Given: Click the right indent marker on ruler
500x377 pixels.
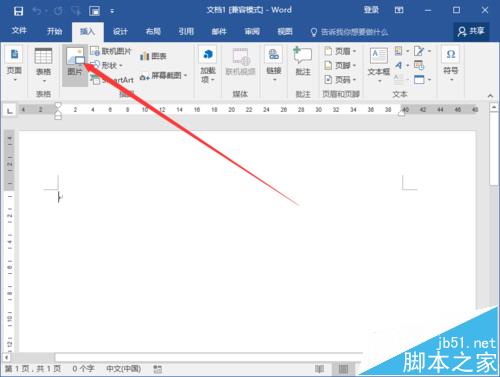Looking at the screenshot, I should tap(402, 113).
